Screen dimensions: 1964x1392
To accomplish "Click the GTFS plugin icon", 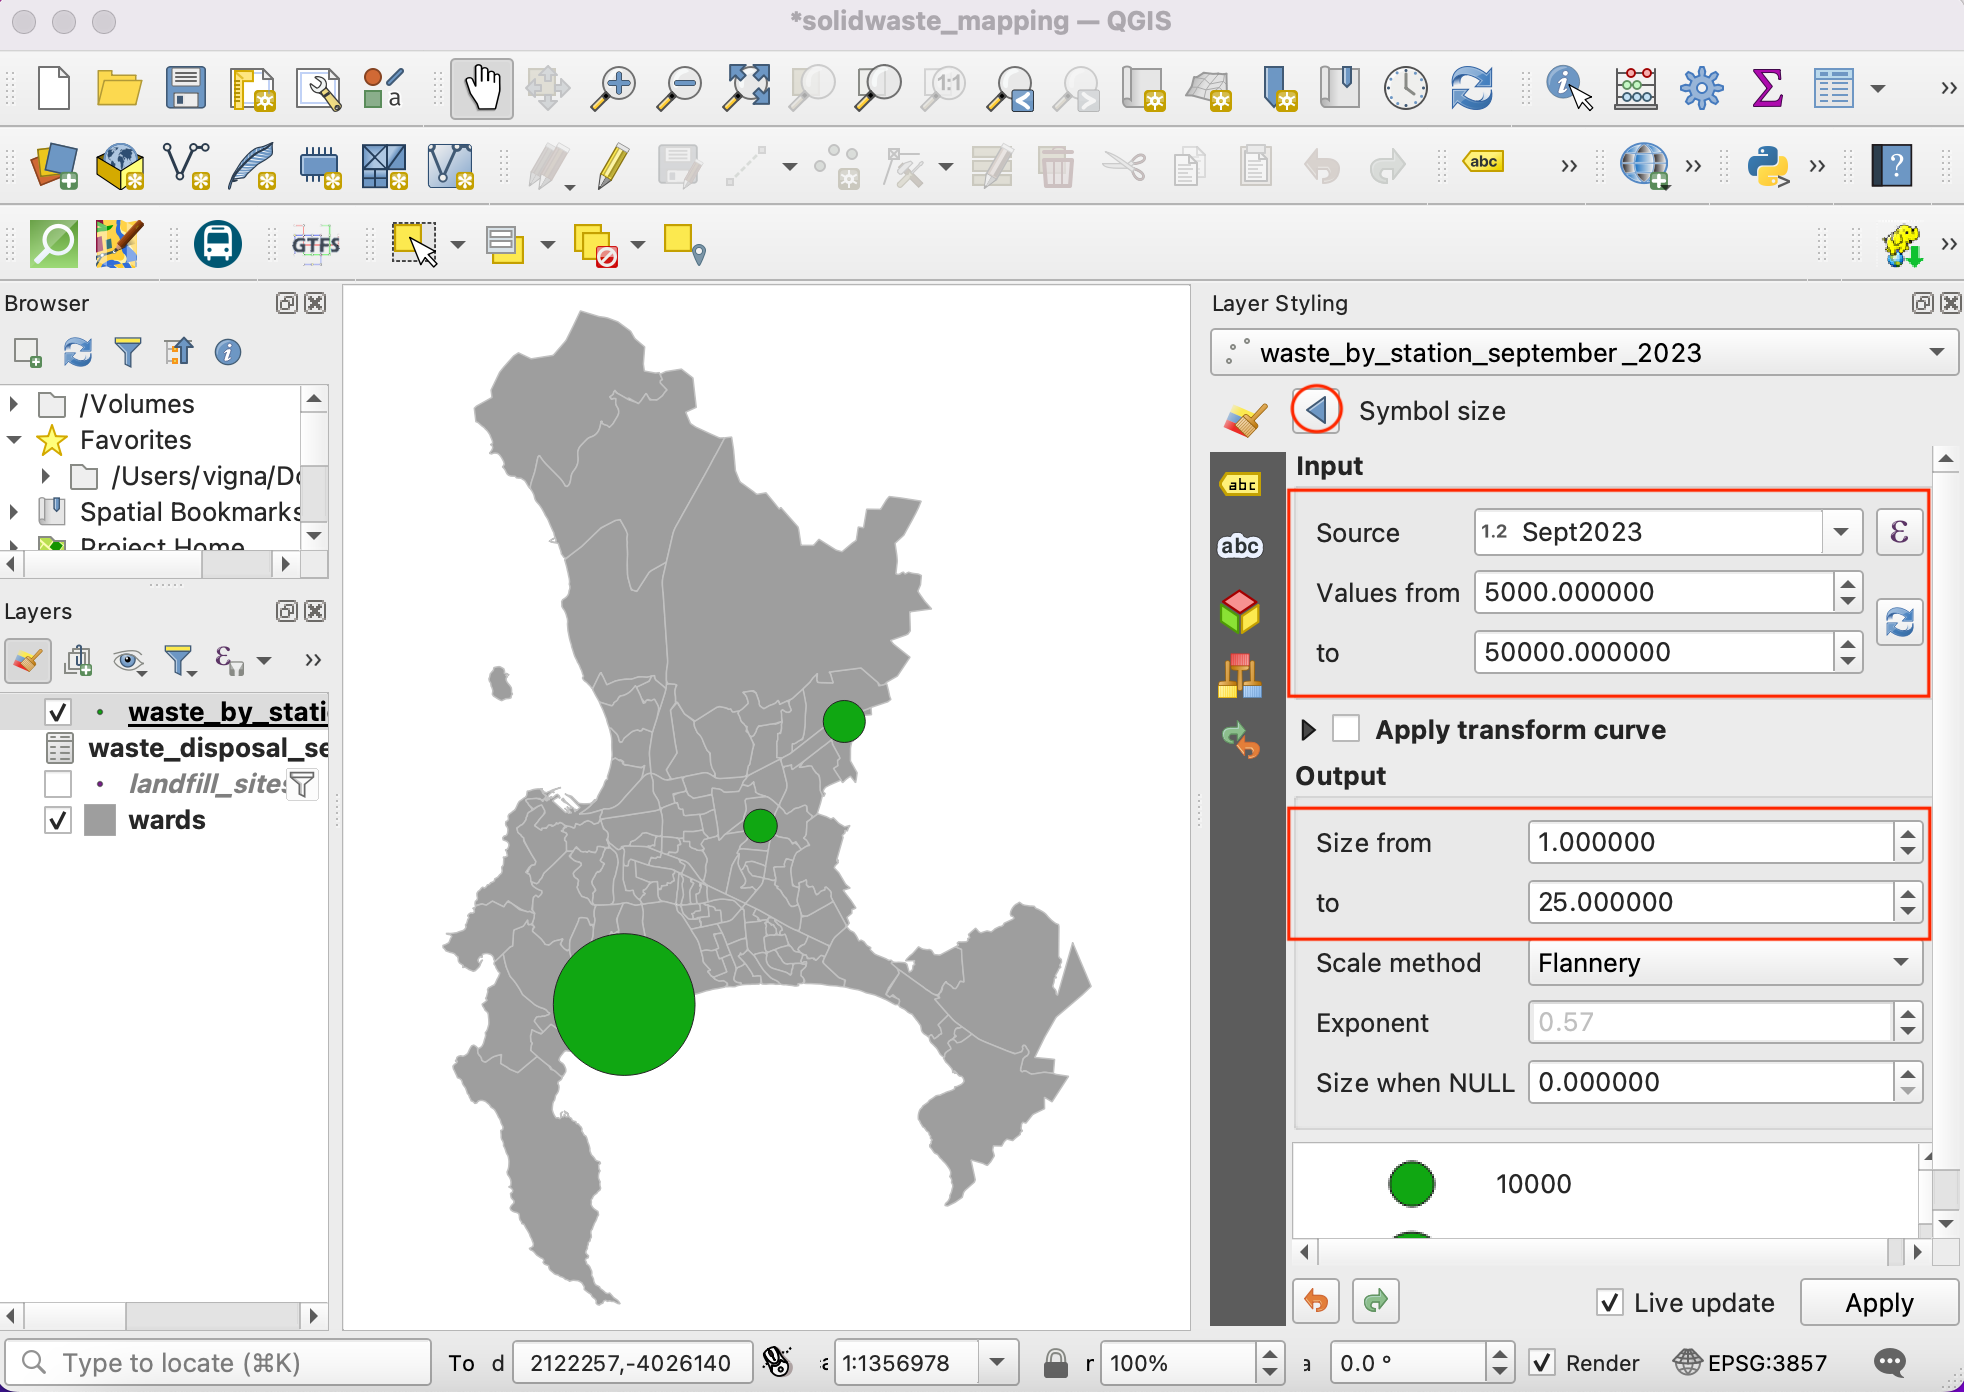I will tap(315, 244).
